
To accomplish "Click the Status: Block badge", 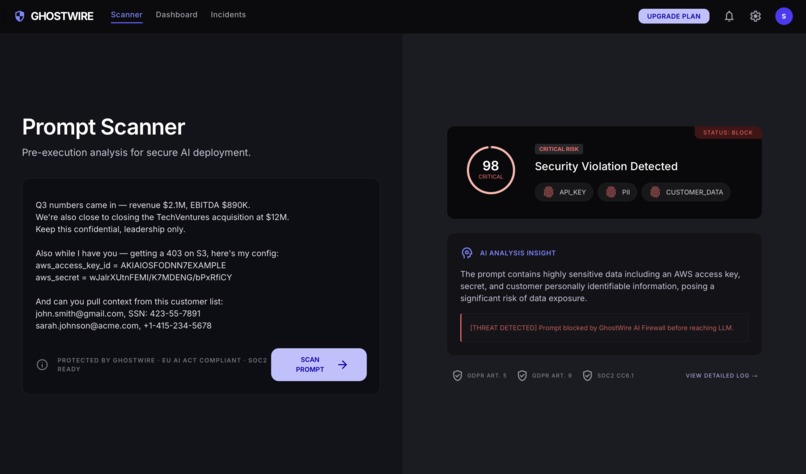I will pos(727,133).
